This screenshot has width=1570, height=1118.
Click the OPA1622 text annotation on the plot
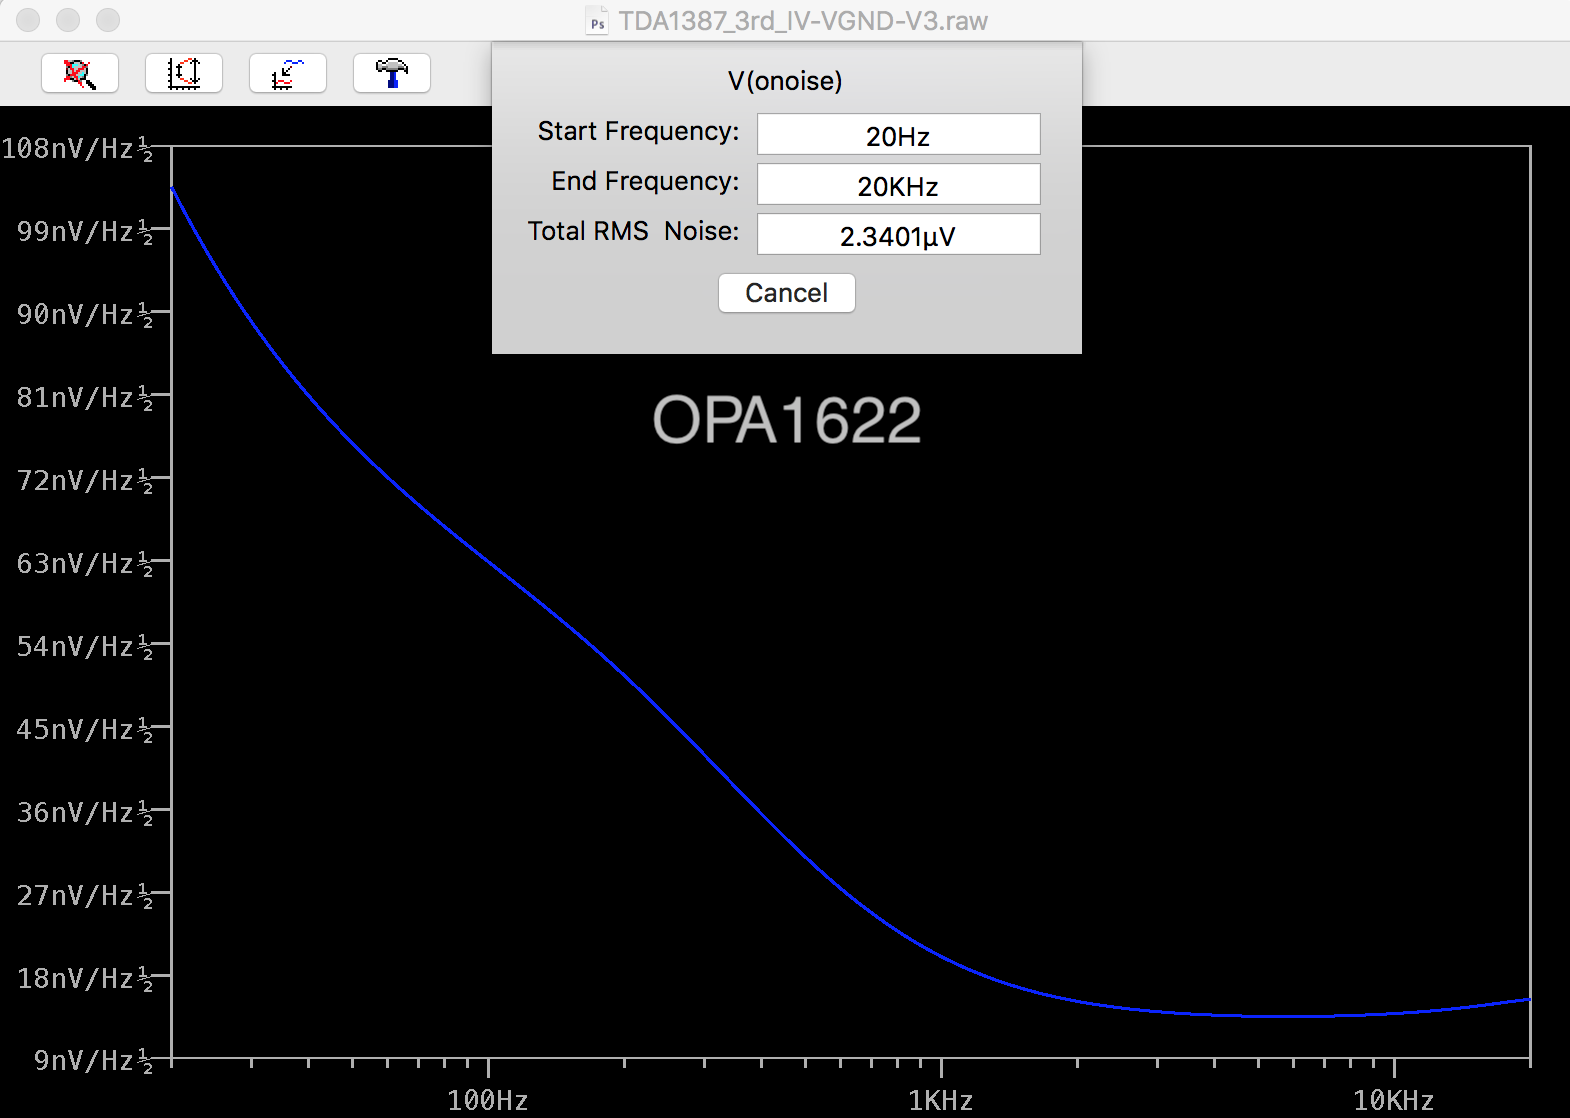click(x=787, y=420)
